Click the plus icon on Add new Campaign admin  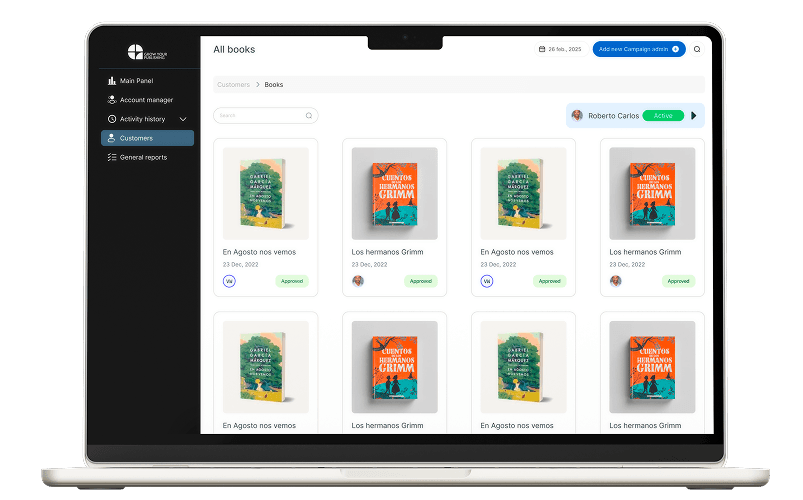point(675,49)
